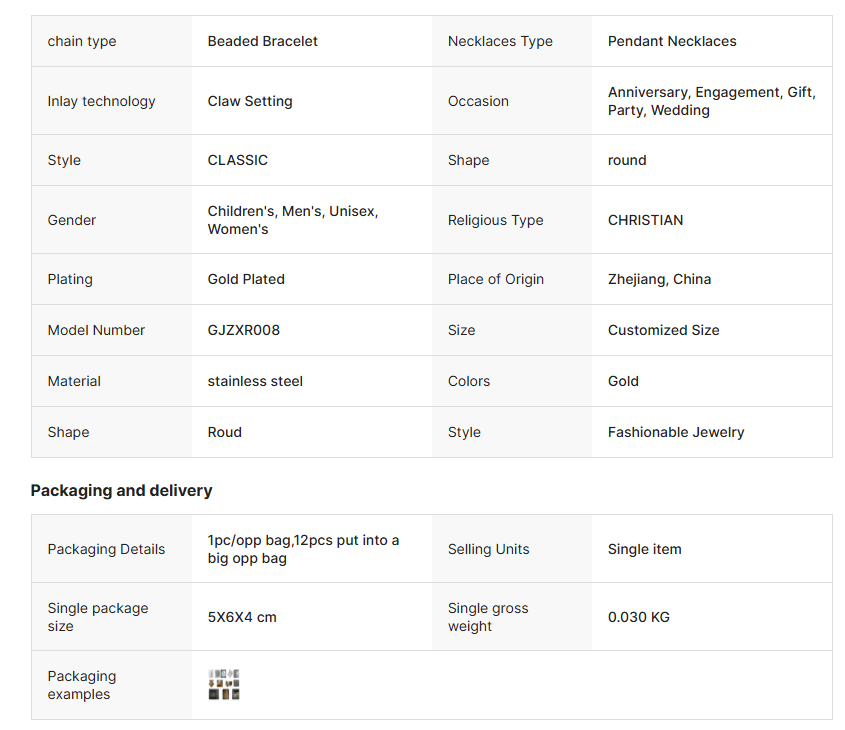Select the Pendant Necklaces value text
Image resolution: width=845 pixels, height=730 pixels.
click(x=672, y=41)
